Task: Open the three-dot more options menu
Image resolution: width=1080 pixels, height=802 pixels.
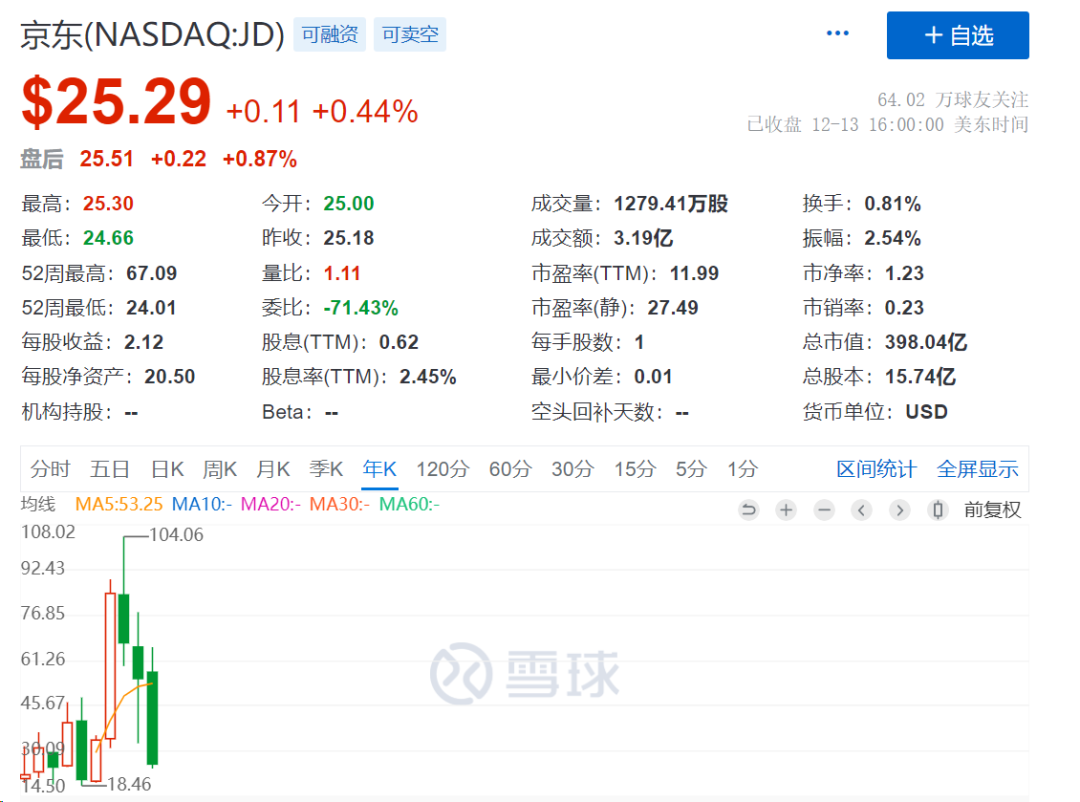Action: (837, 33)
